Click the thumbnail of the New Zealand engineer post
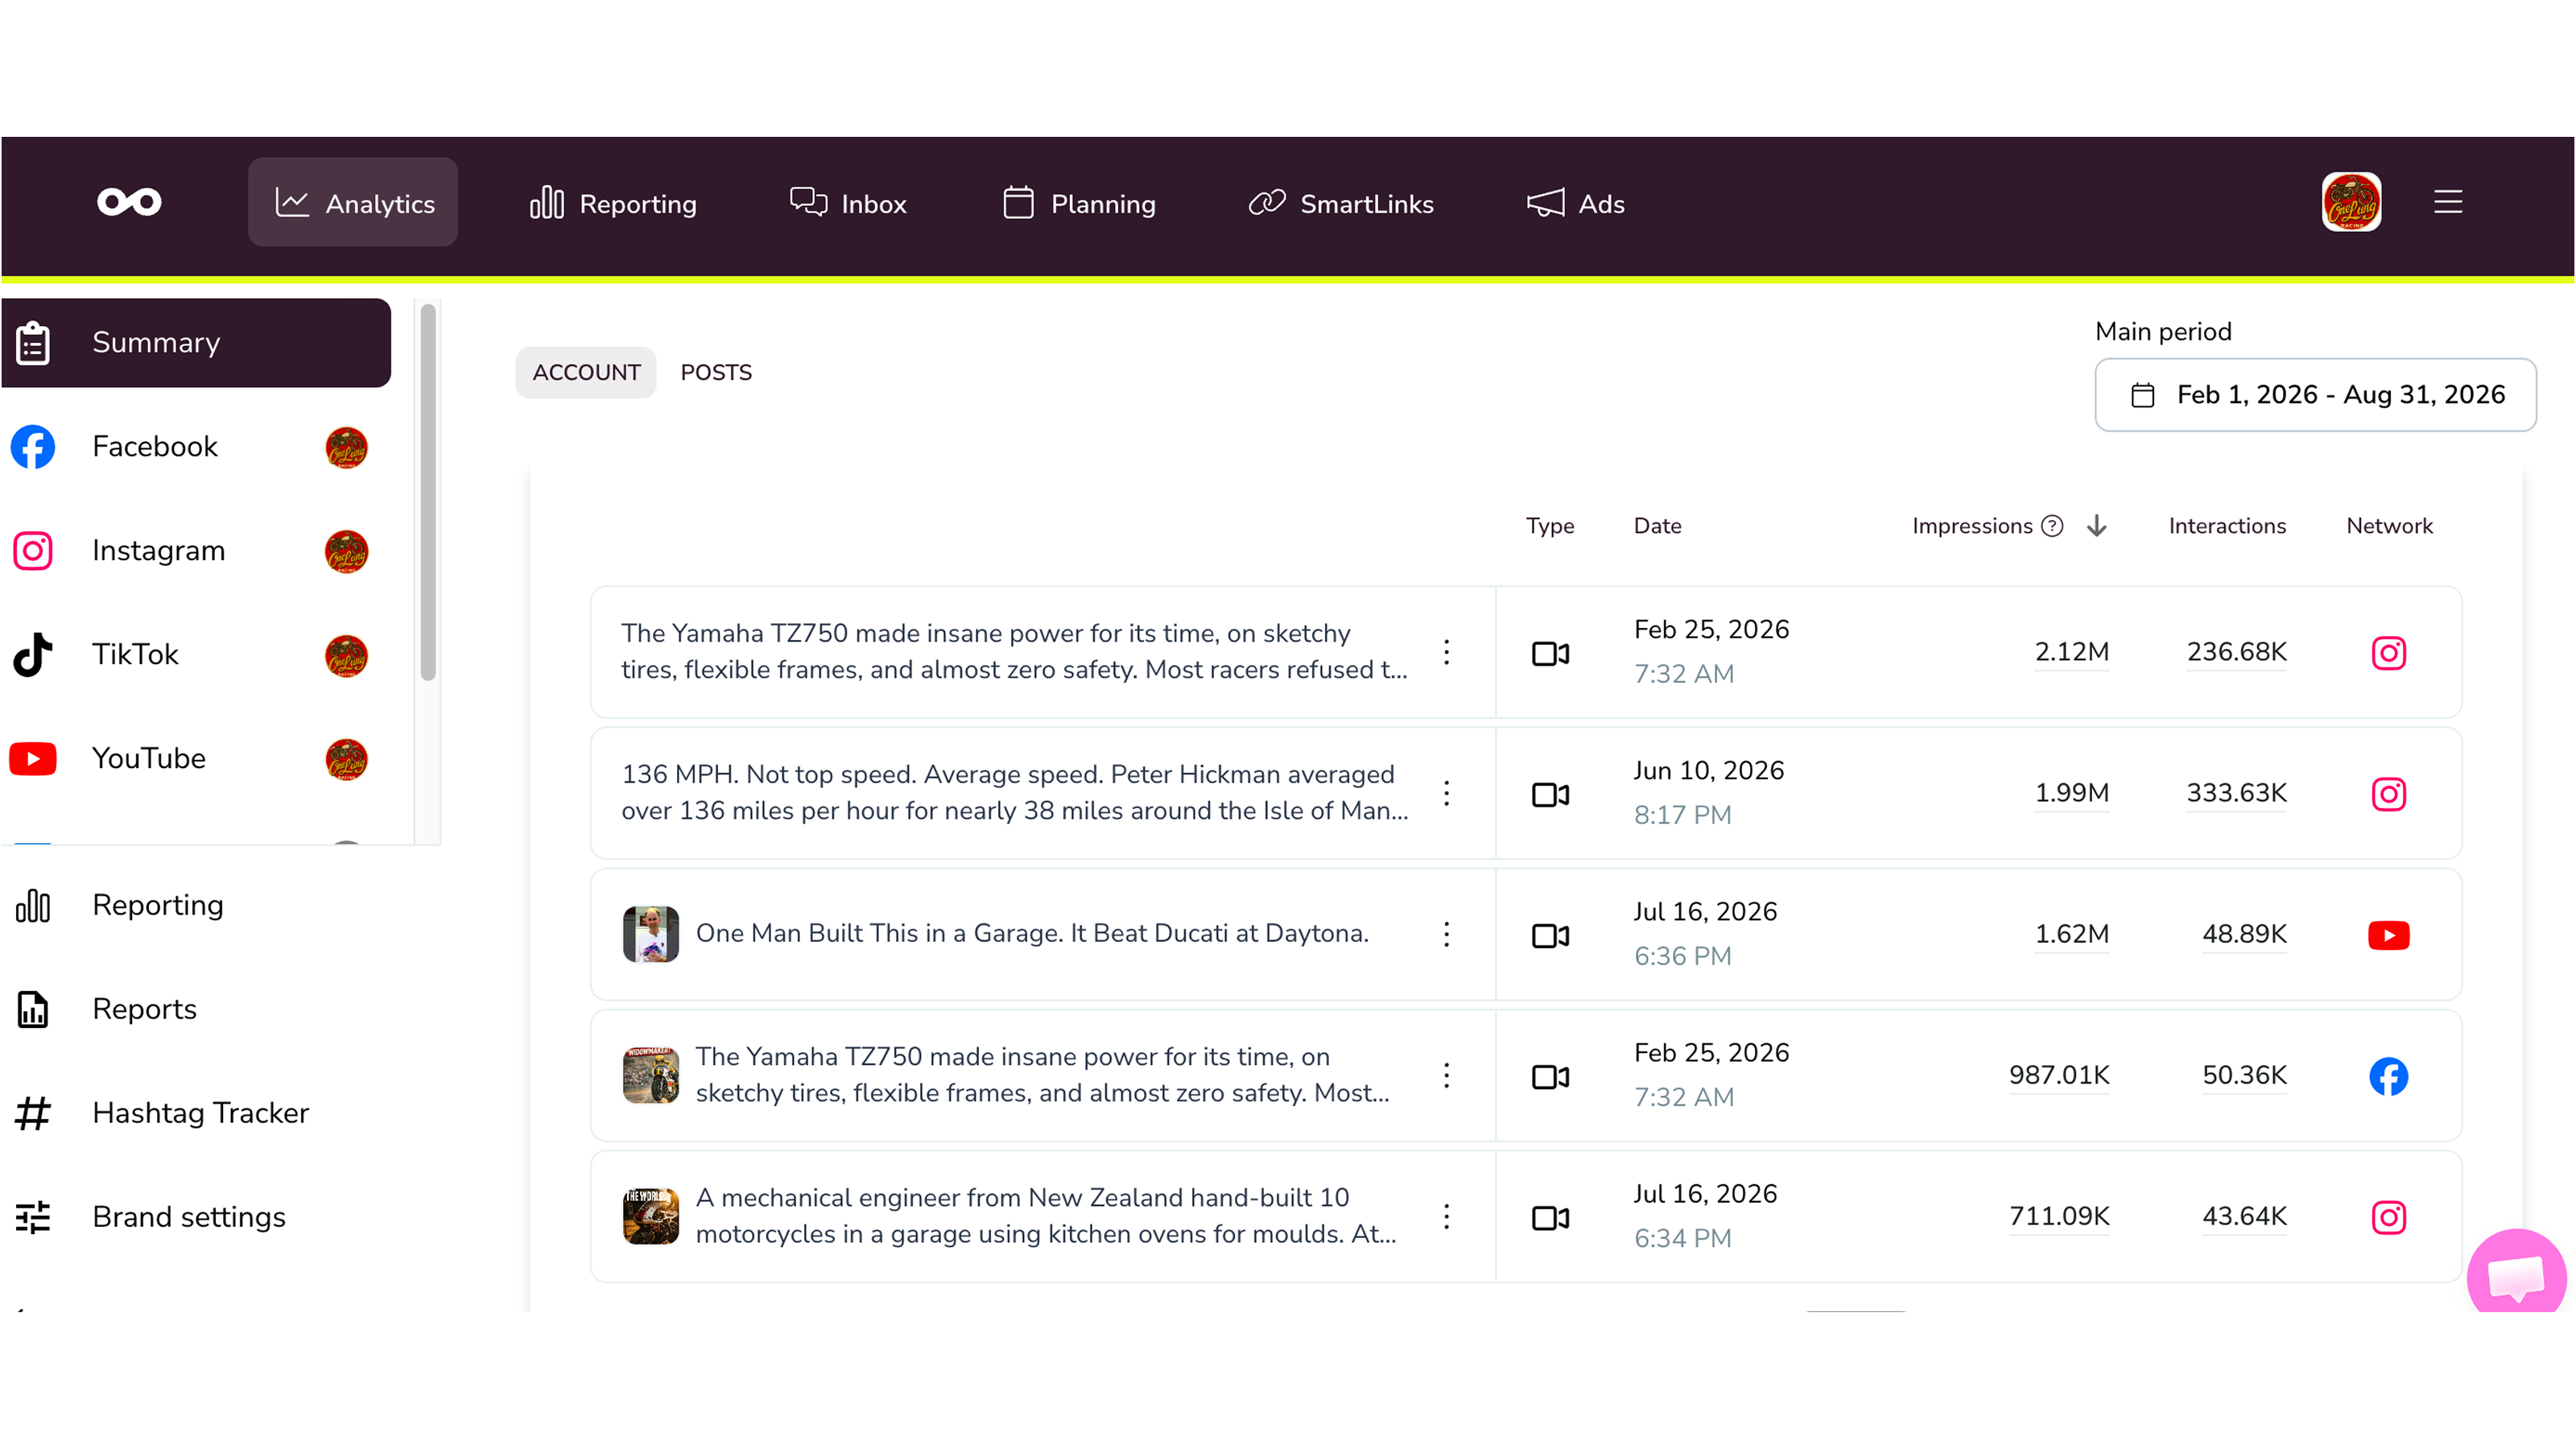2576x1449 pixels. click(651, 1216)
